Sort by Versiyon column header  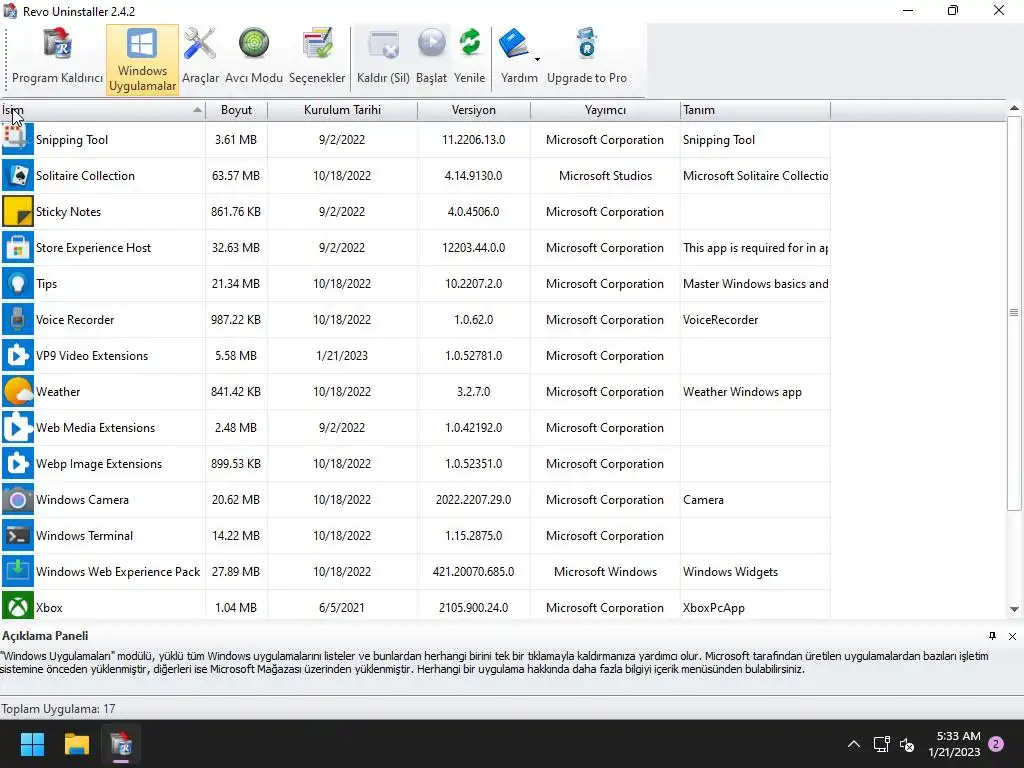pos(473,110)
